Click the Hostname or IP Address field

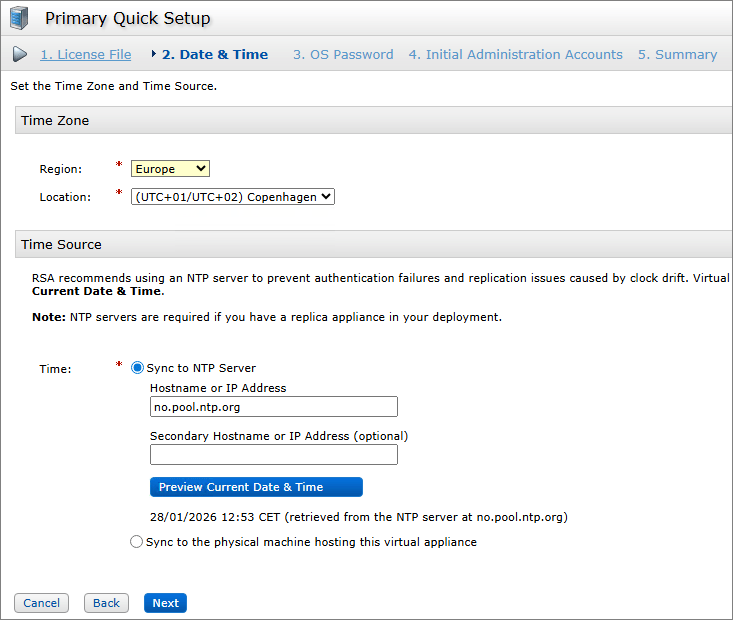[x=274, y=407]
